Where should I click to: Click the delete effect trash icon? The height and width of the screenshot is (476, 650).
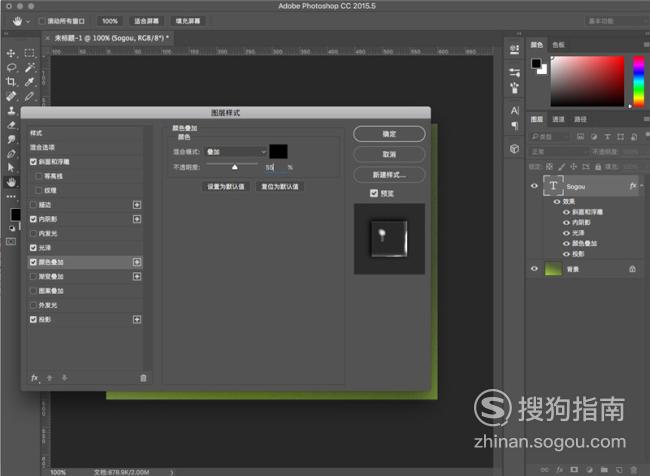(x=143, y=378)
